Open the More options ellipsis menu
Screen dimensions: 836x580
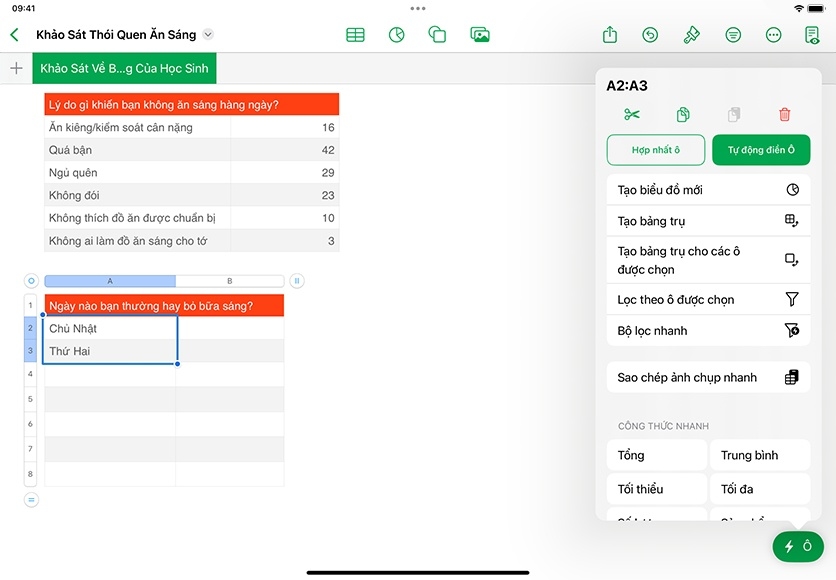pyautogui.click(x=773, y=35)
